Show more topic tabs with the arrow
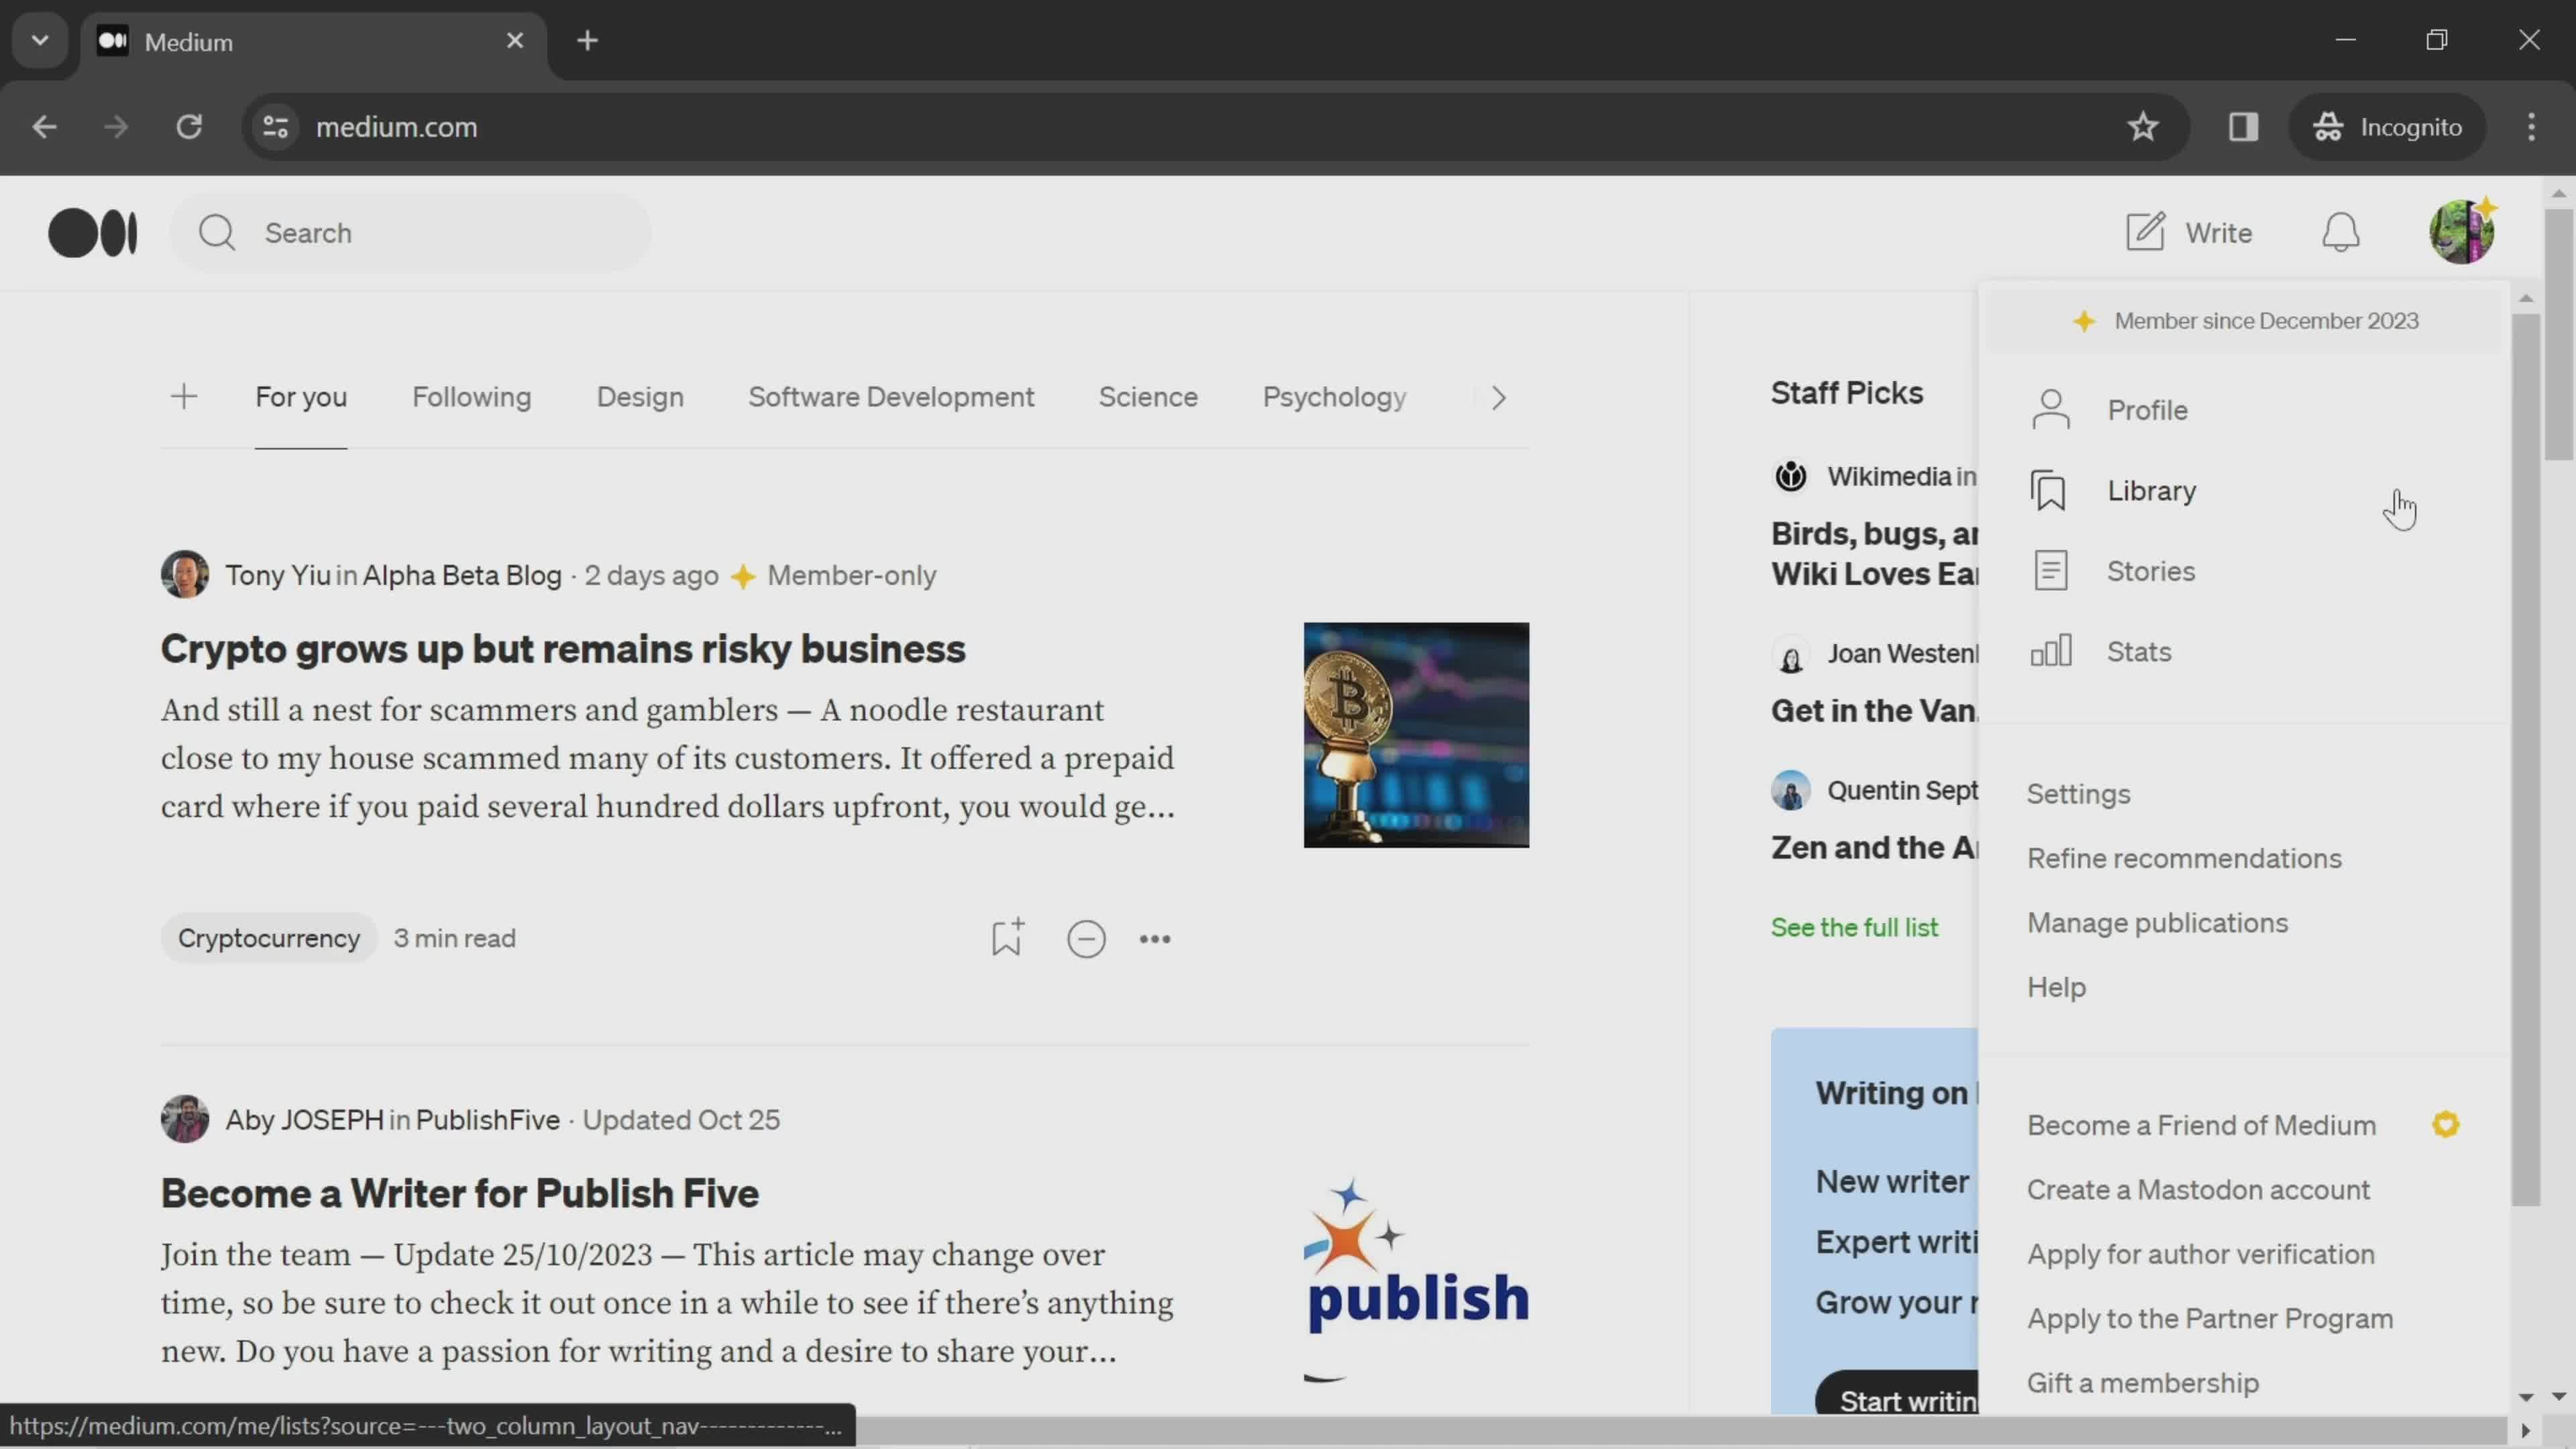Viewport: 2576px width, 1449px height. pyautogui.click(x=1498, y=398)
